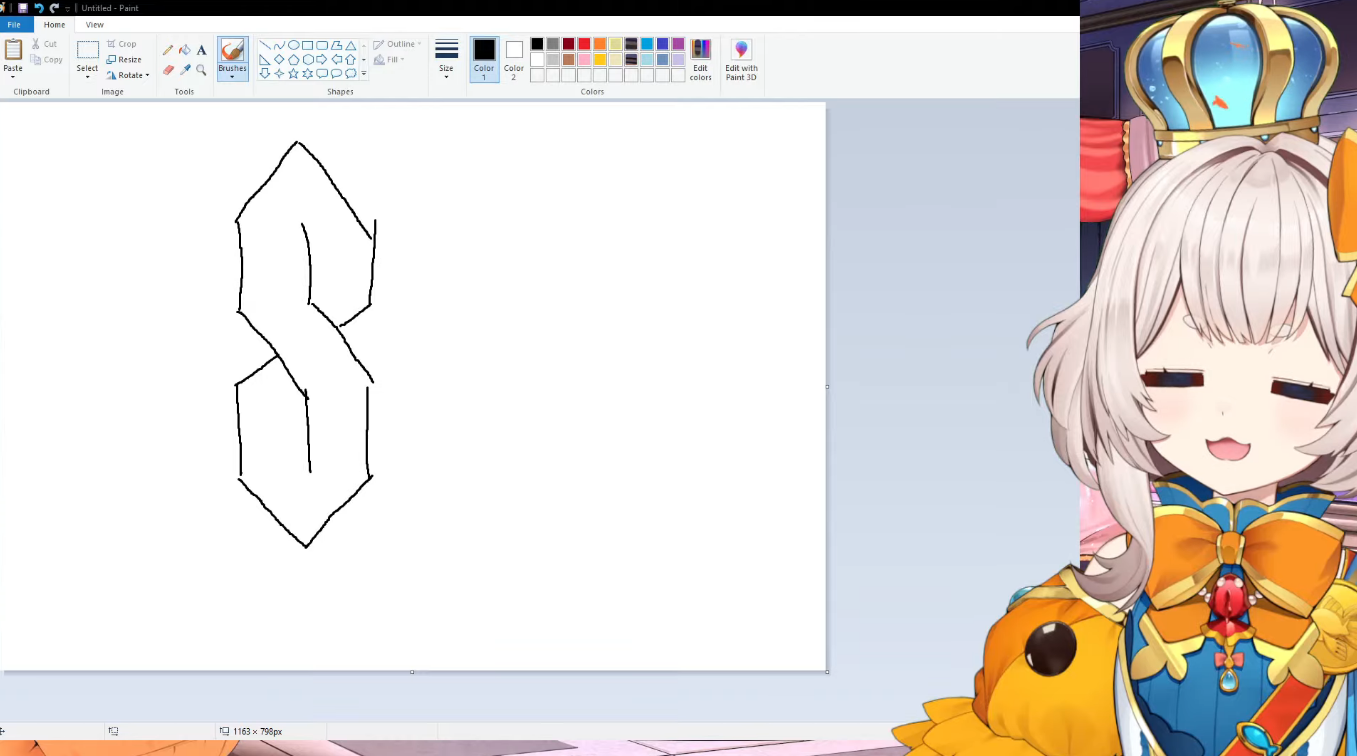The image size is (1357, 756).
Task: Choose the Five-point star shape
Action: tap(294, 74)
